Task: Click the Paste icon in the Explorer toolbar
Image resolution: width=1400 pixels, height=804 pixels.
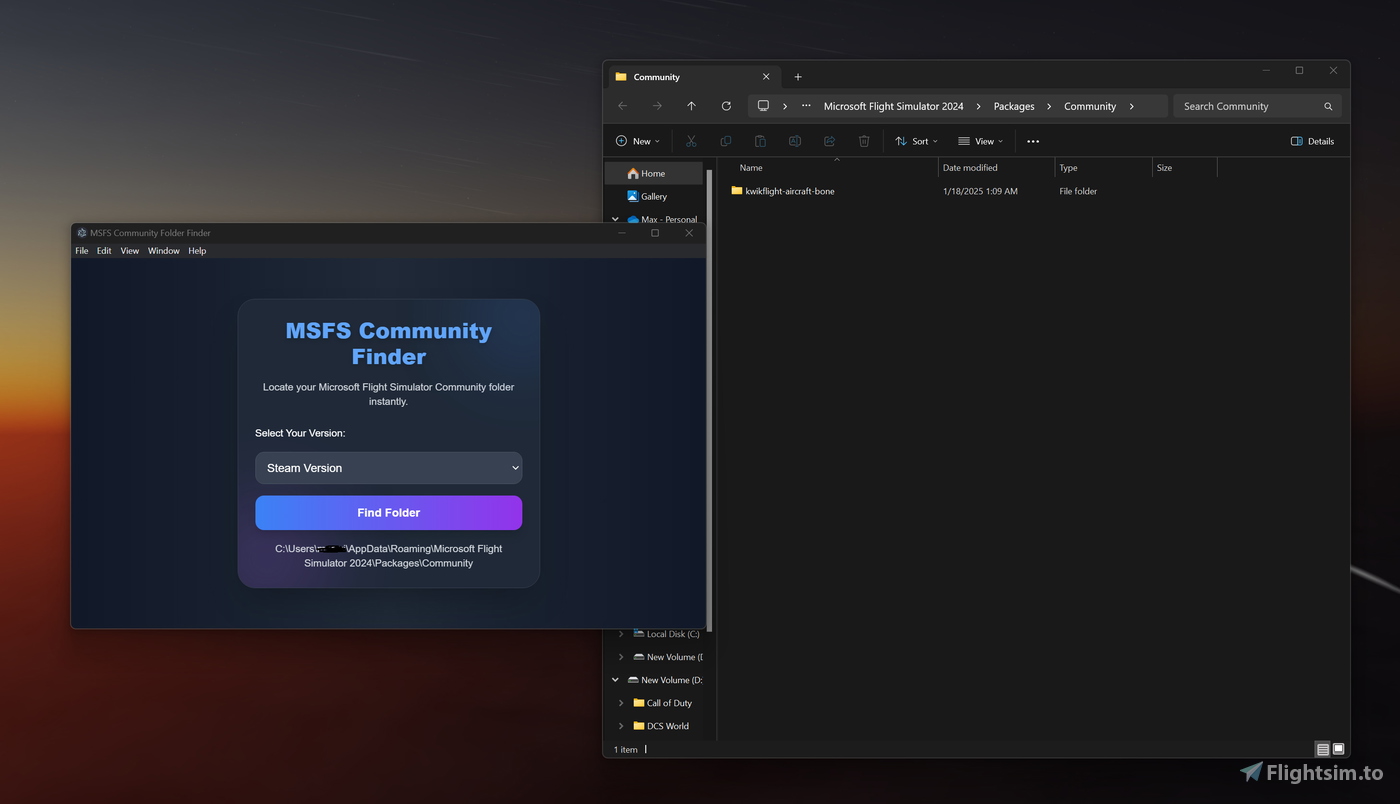Action: click(x=760, y=140)
